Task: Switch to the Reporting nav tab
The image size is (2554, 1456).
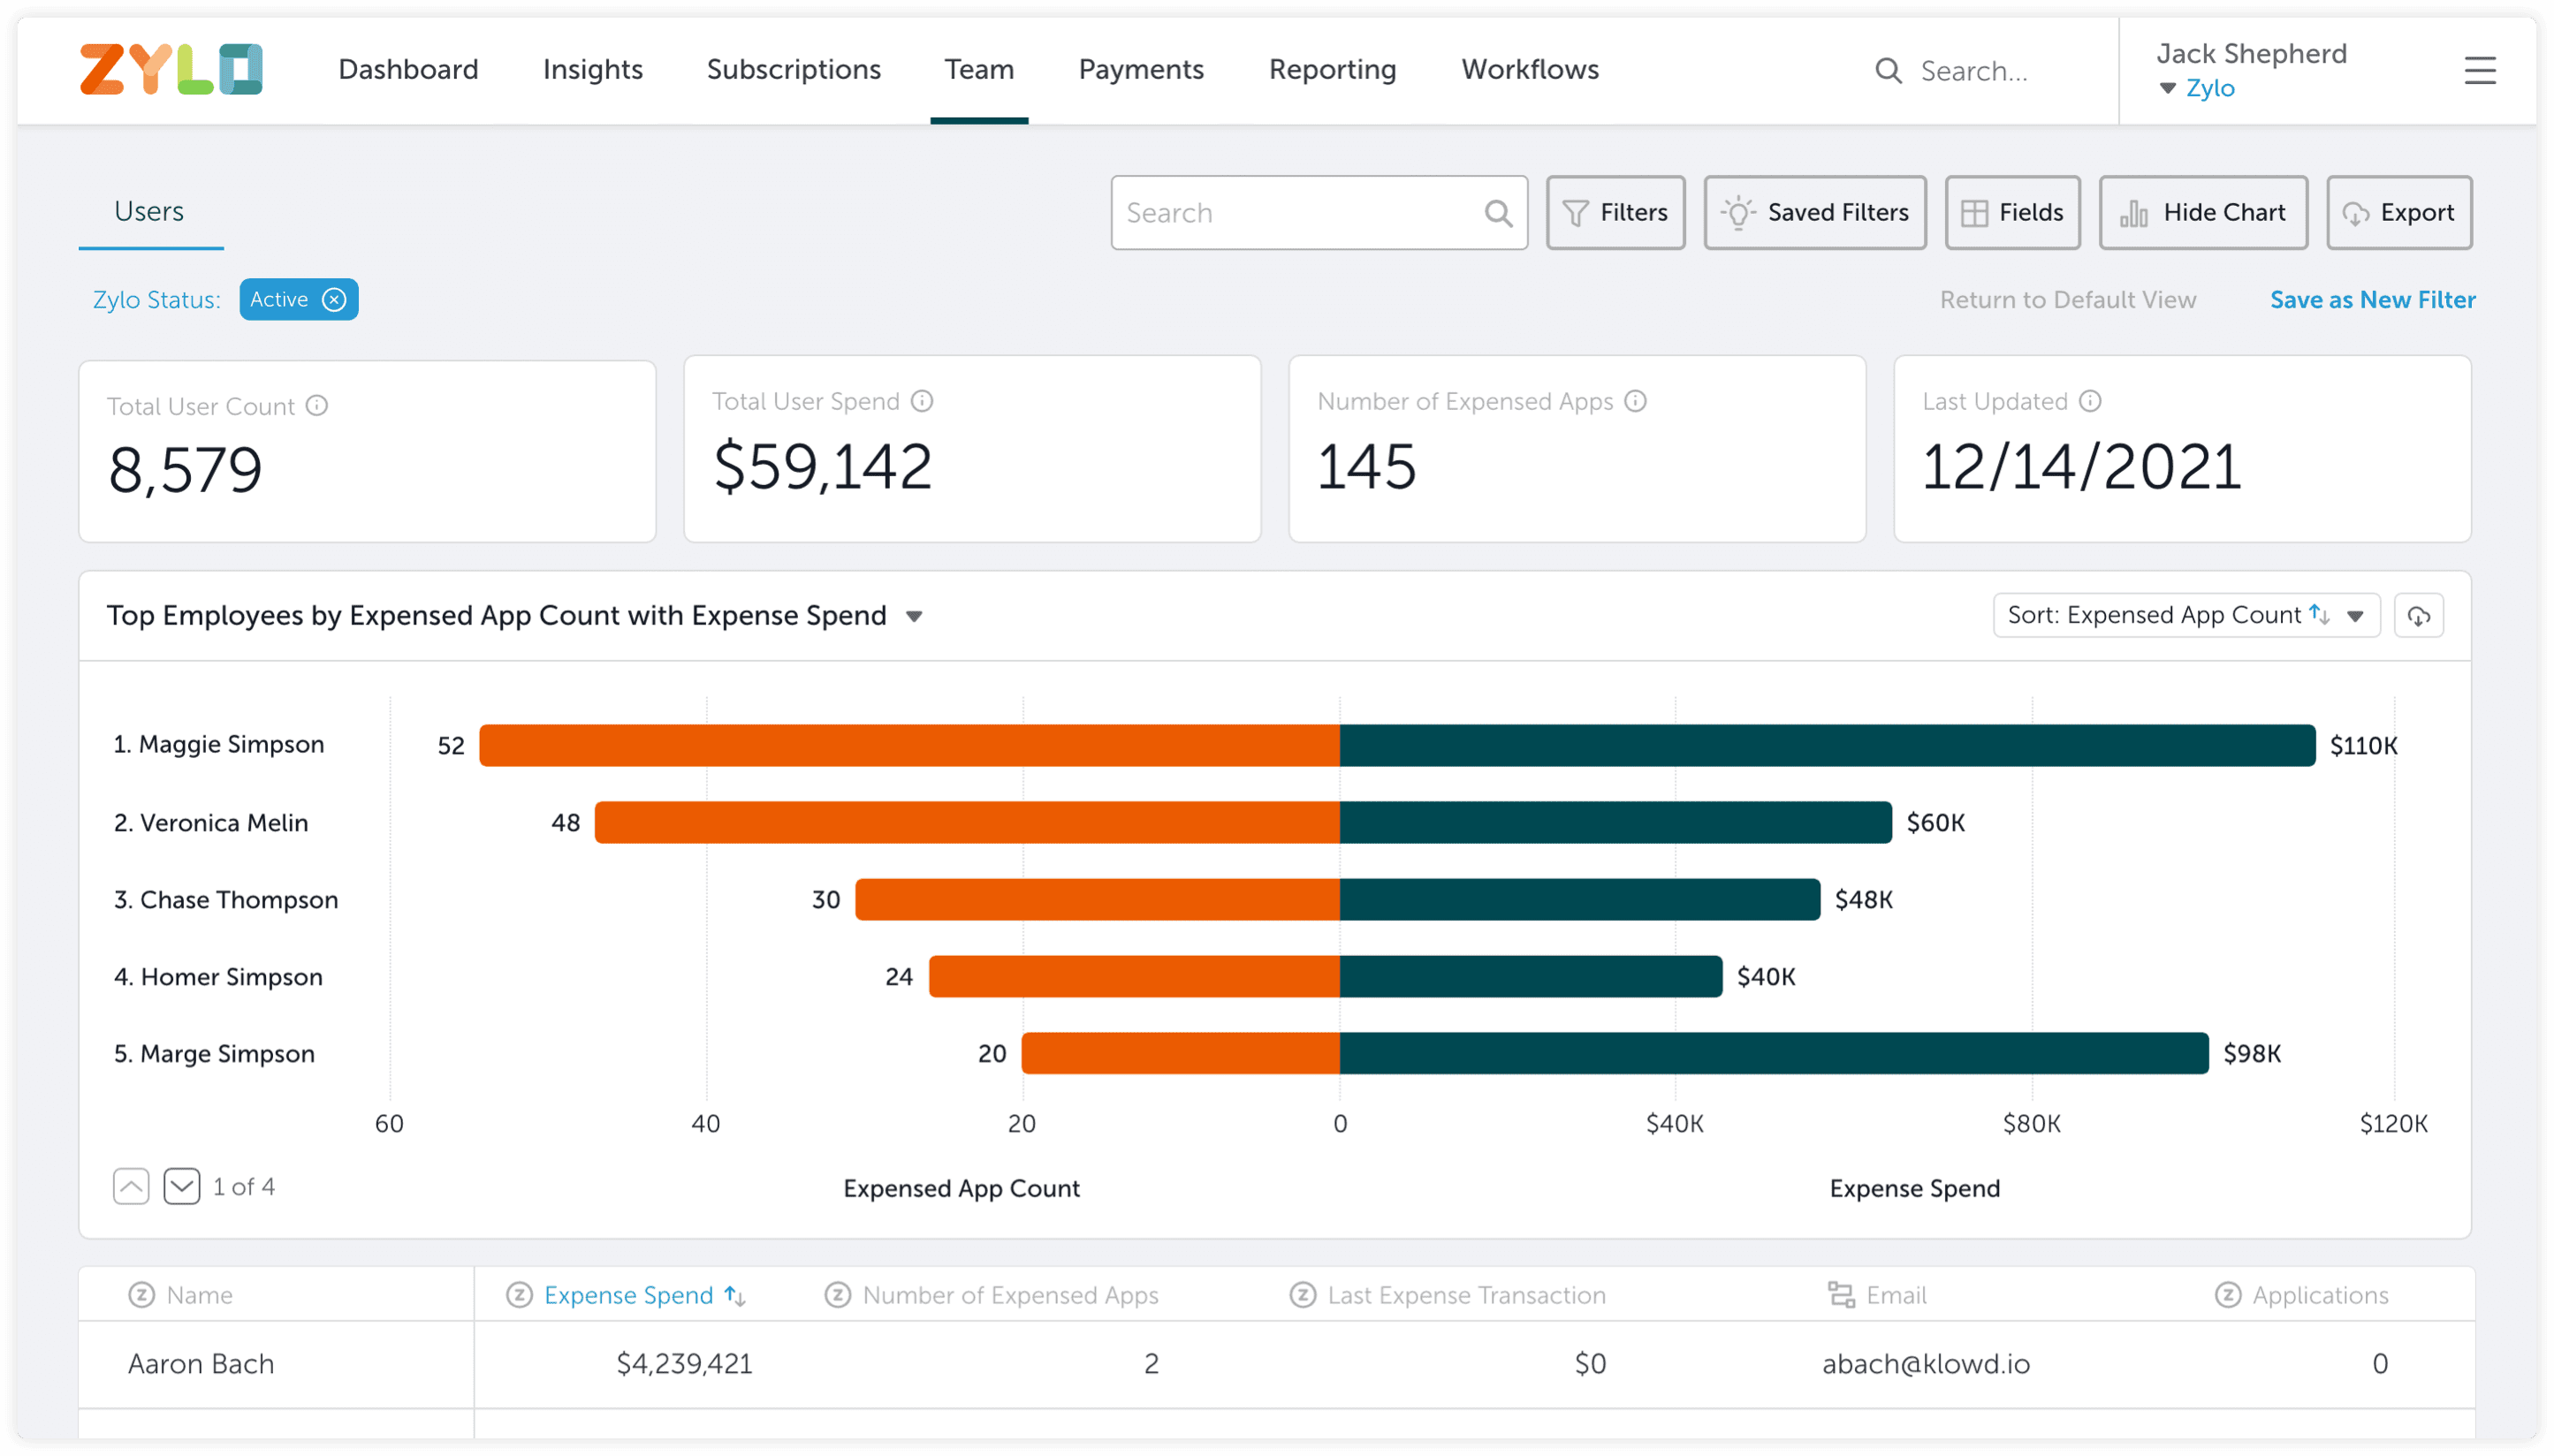Action: (1332, 69)
